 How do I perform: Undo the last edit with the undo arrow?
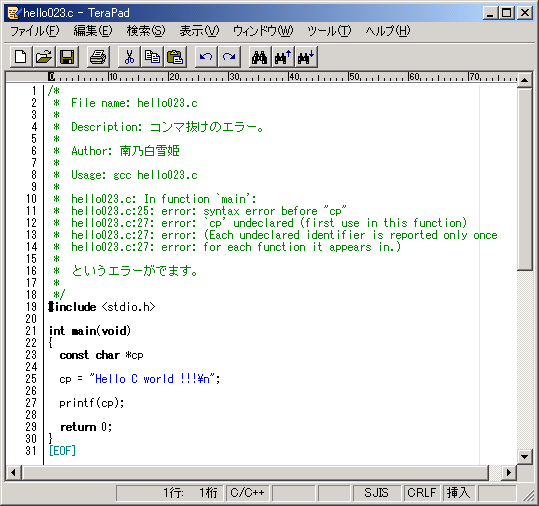click(x=206, y=57)
